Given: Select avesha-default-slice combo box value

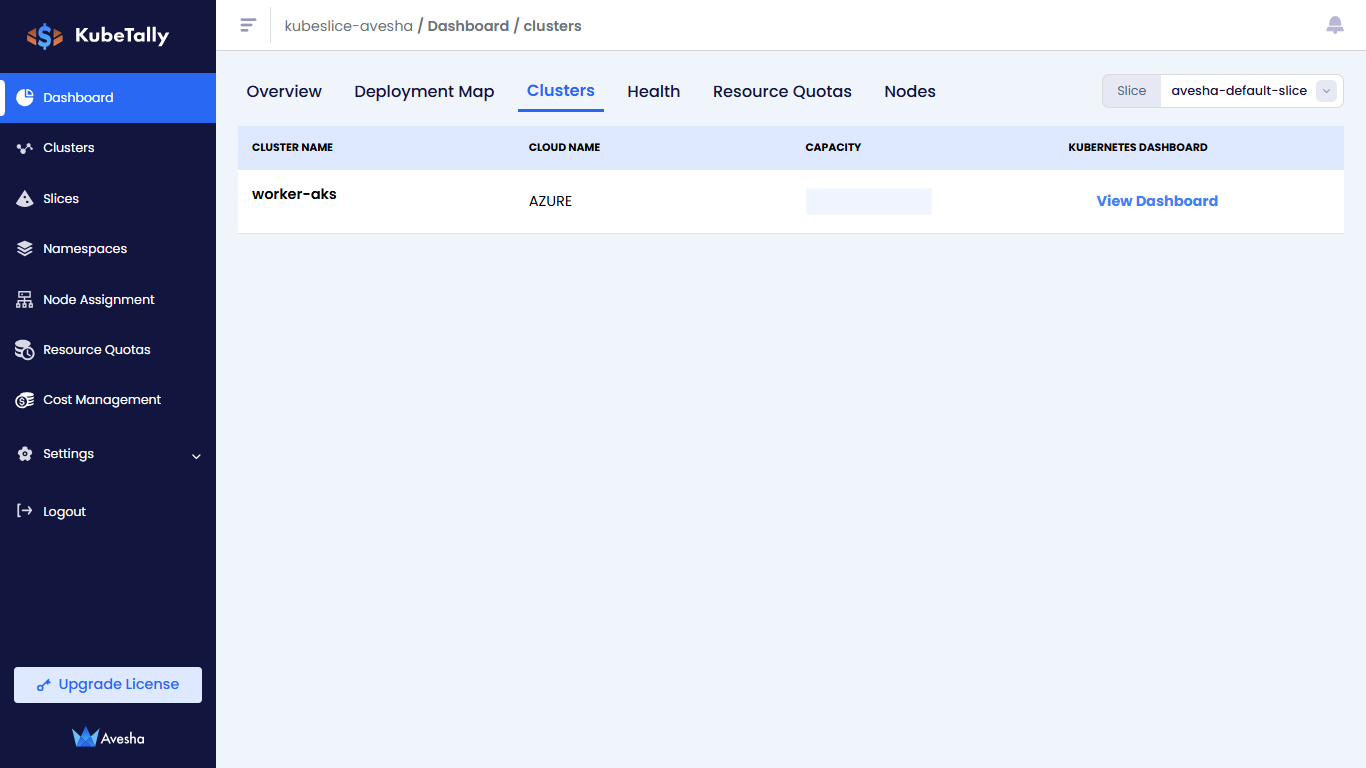Looking at the screenshot, I should point(1239,91).
